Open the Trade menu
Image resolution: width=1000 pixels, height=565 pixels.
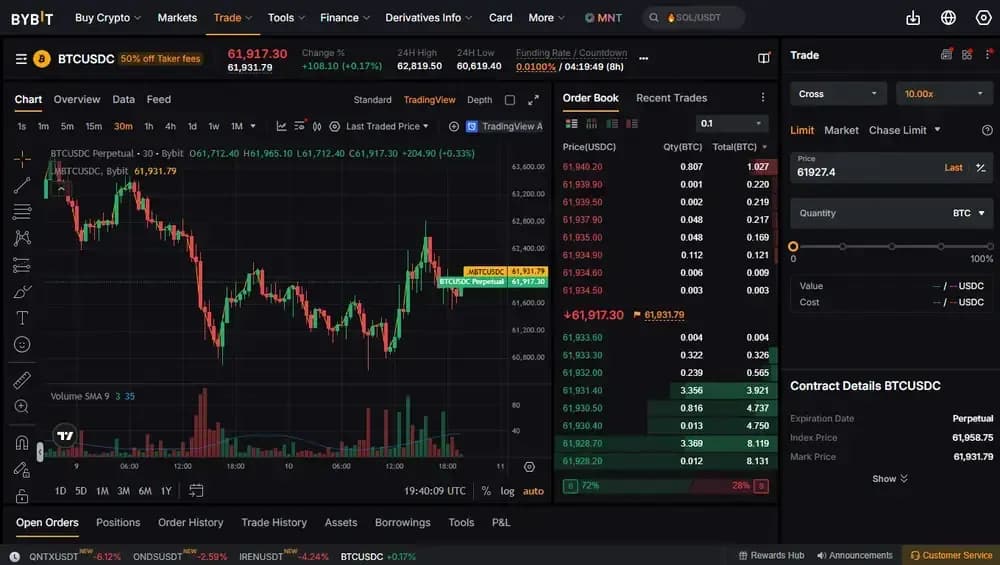(233, 18)
